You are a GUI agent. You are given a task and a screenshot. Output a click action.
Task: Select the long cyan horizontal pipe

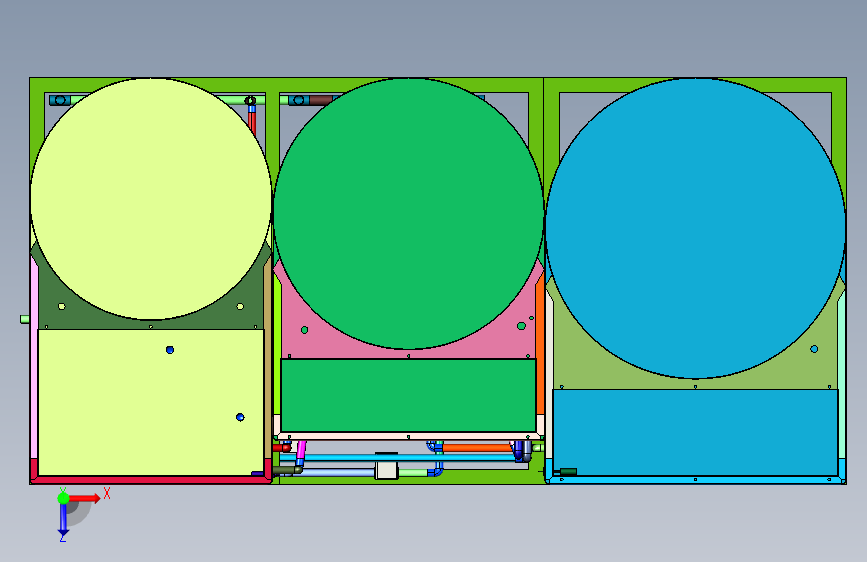pos(398,458)
